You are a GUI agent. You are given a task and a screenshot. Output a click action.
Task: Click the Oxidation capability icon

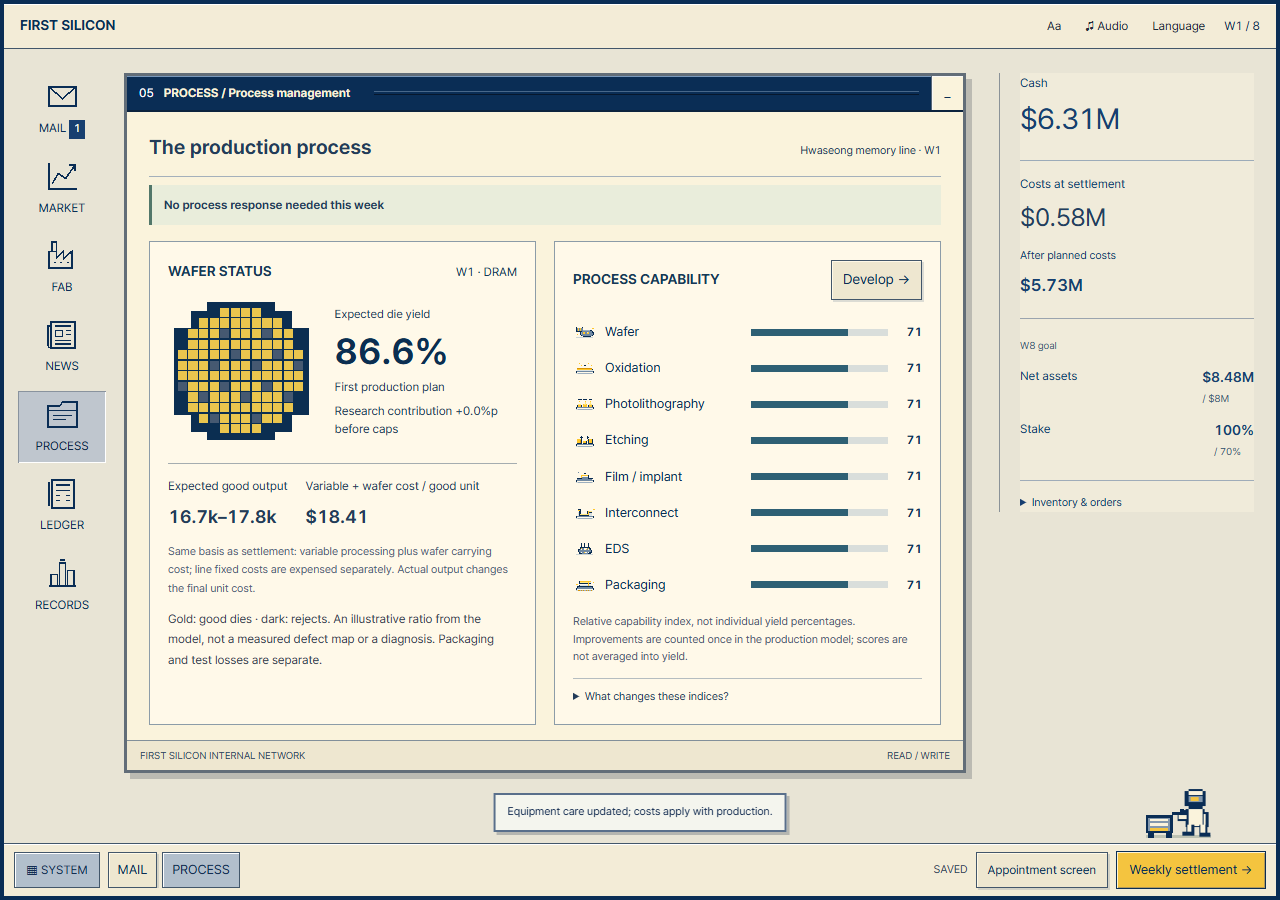tap(585, 368)
